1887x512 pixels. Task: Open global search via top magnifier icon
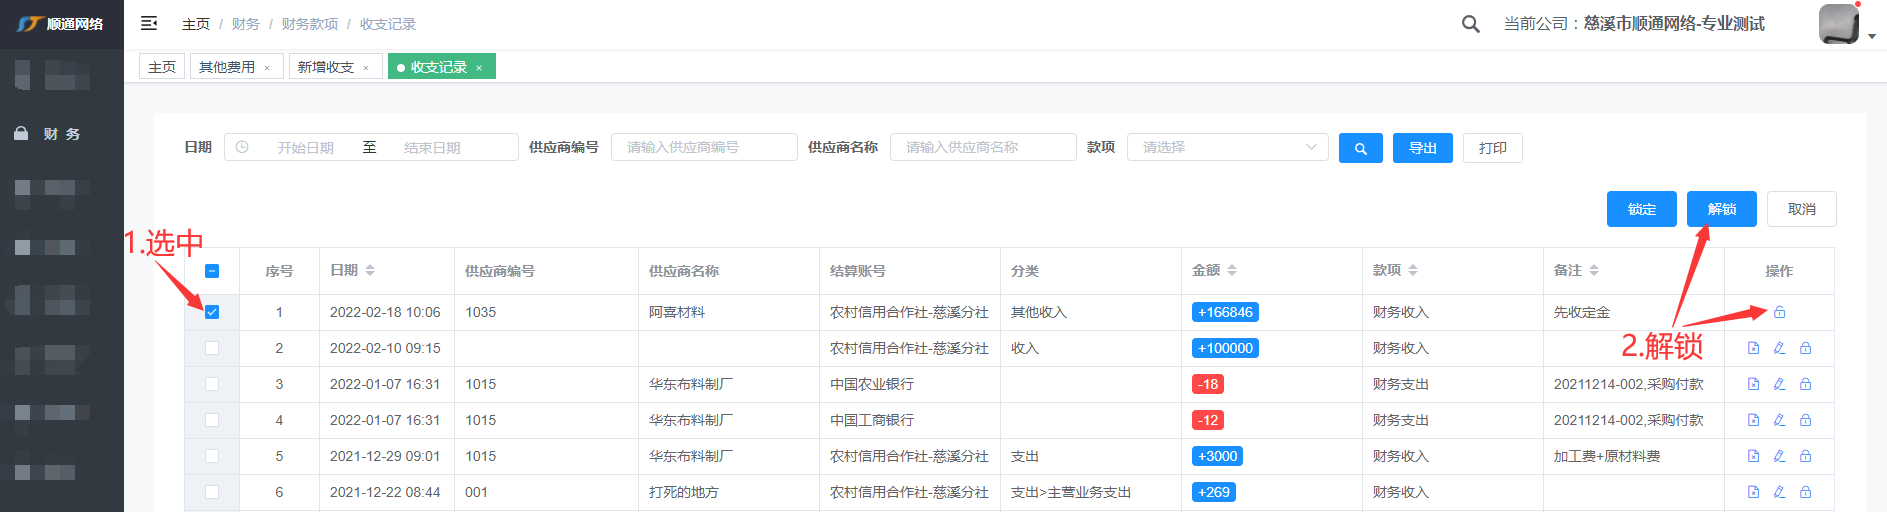[x=1470, y=24]
